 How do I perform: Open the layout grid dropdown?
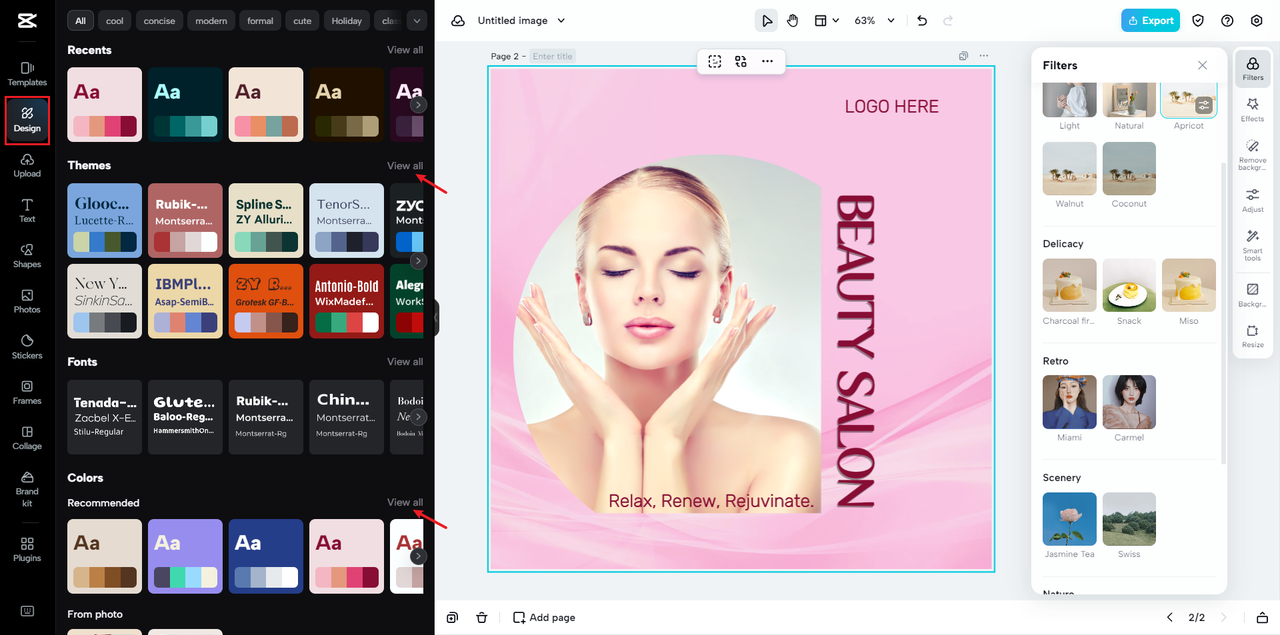(x=826, y=20)
